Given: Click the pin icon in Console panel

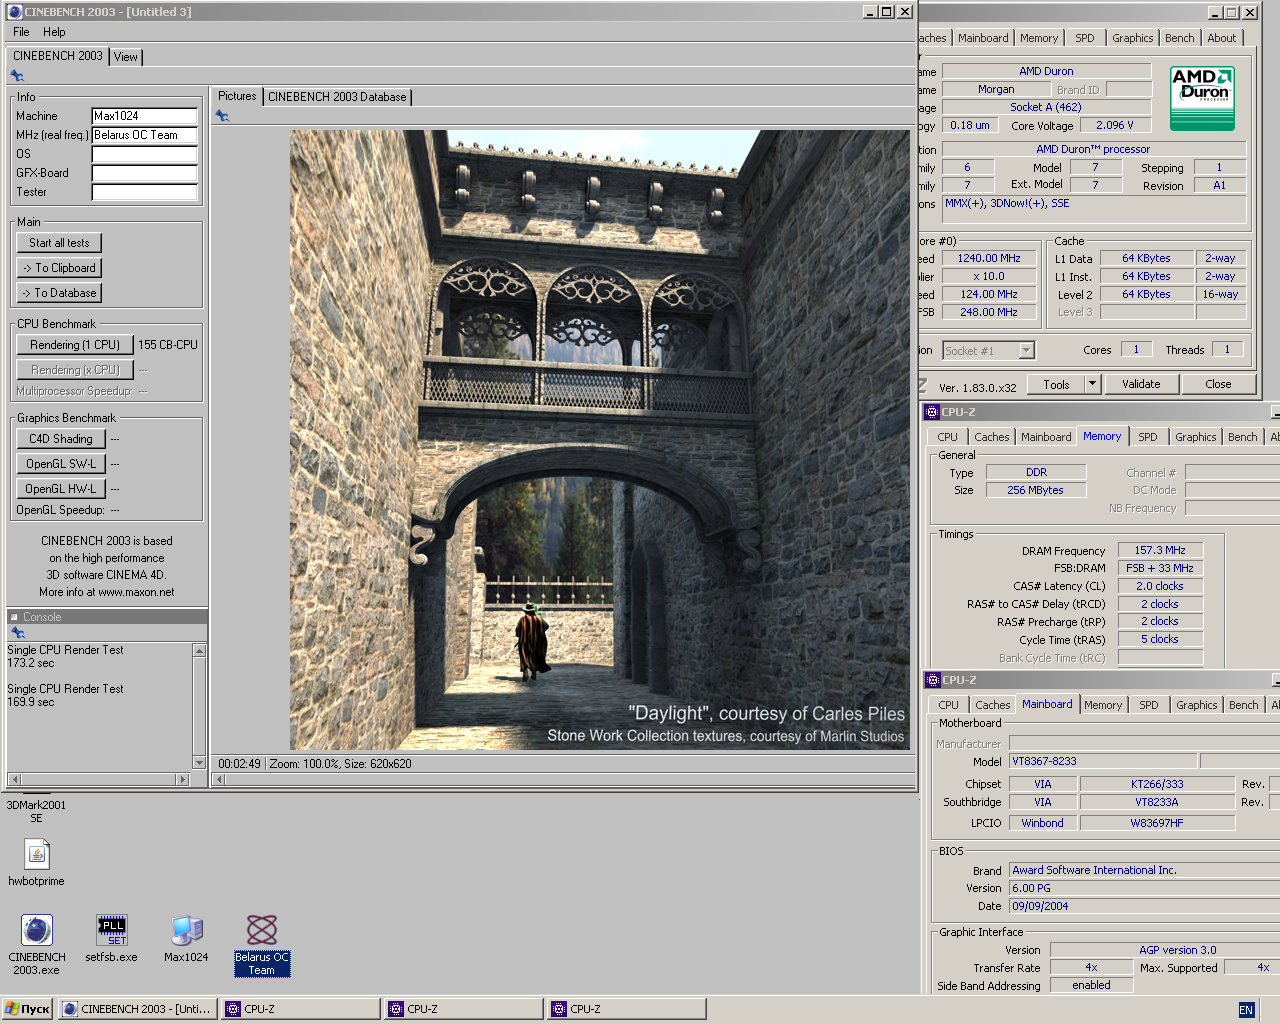Looking at the screenshot, I should 17,632.
